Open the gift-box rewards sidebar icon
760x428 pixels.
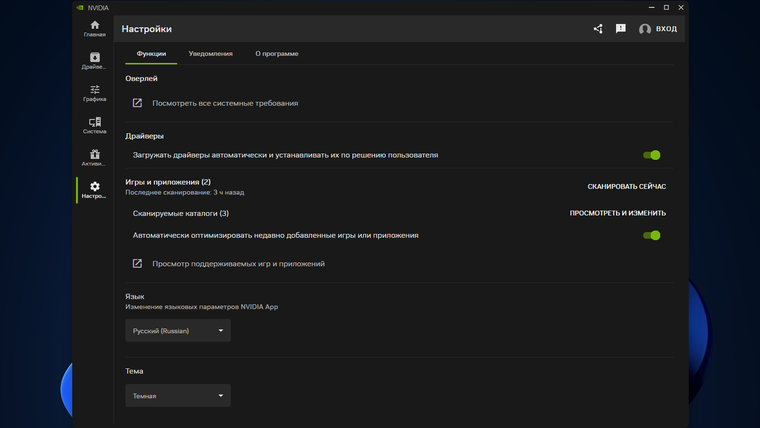click(x=95, y=158)
